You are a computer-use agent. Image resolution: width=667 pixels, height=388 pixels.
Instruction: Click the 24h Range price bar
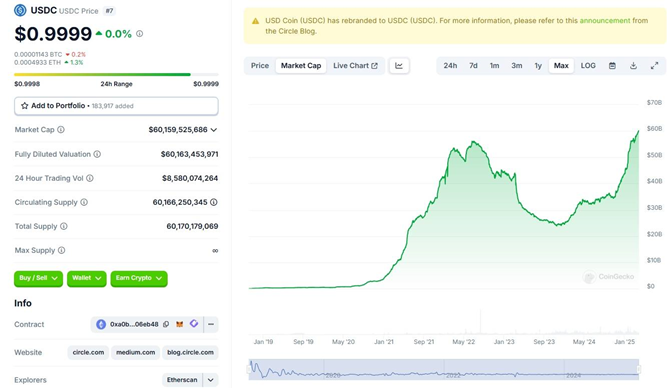coord(116,74)
